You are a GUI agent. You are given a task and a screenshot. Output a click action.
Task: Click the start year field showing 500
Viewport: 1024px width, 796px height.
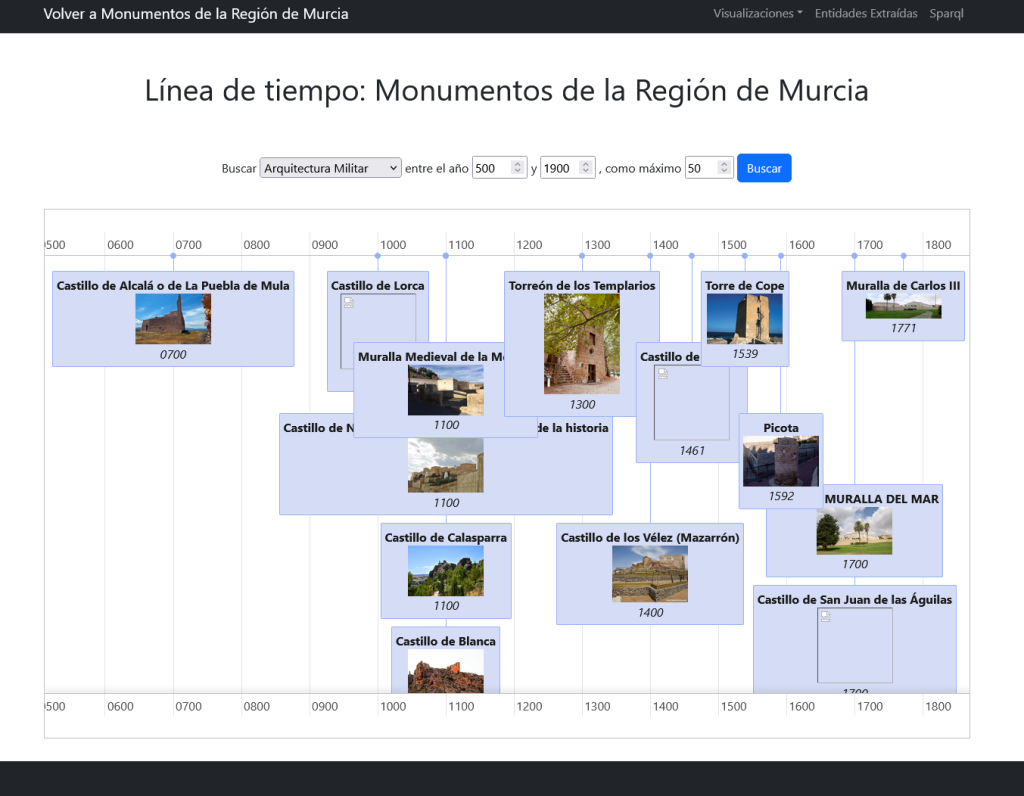490,168
